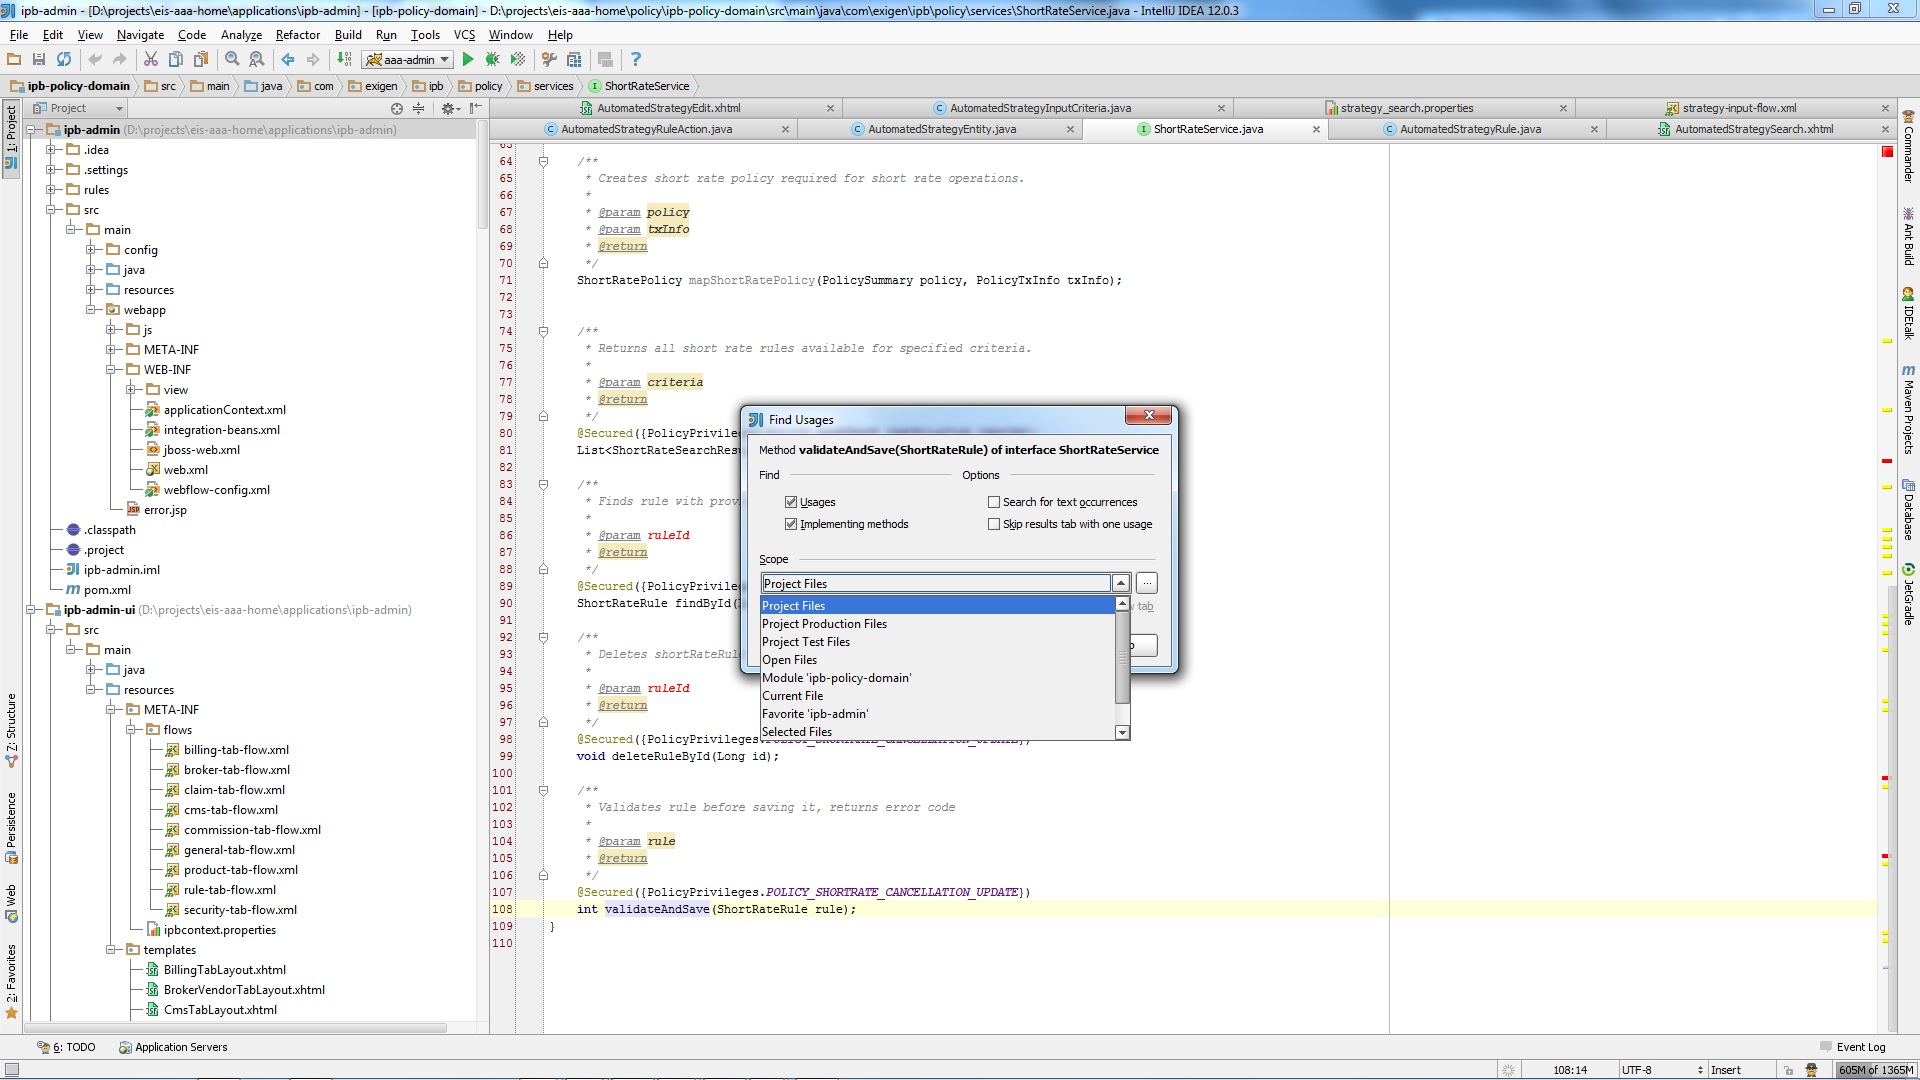Screen dimensions: 1920x1080
Task: Open the Database side panel
Action: click(x=1908, y=510)
